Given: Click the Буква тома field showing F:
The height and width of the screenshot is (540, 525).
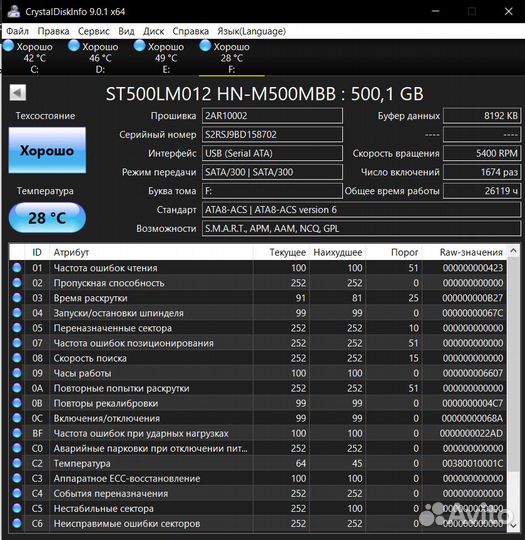Looking at the screenshot, I should click(x=272, y=191).
